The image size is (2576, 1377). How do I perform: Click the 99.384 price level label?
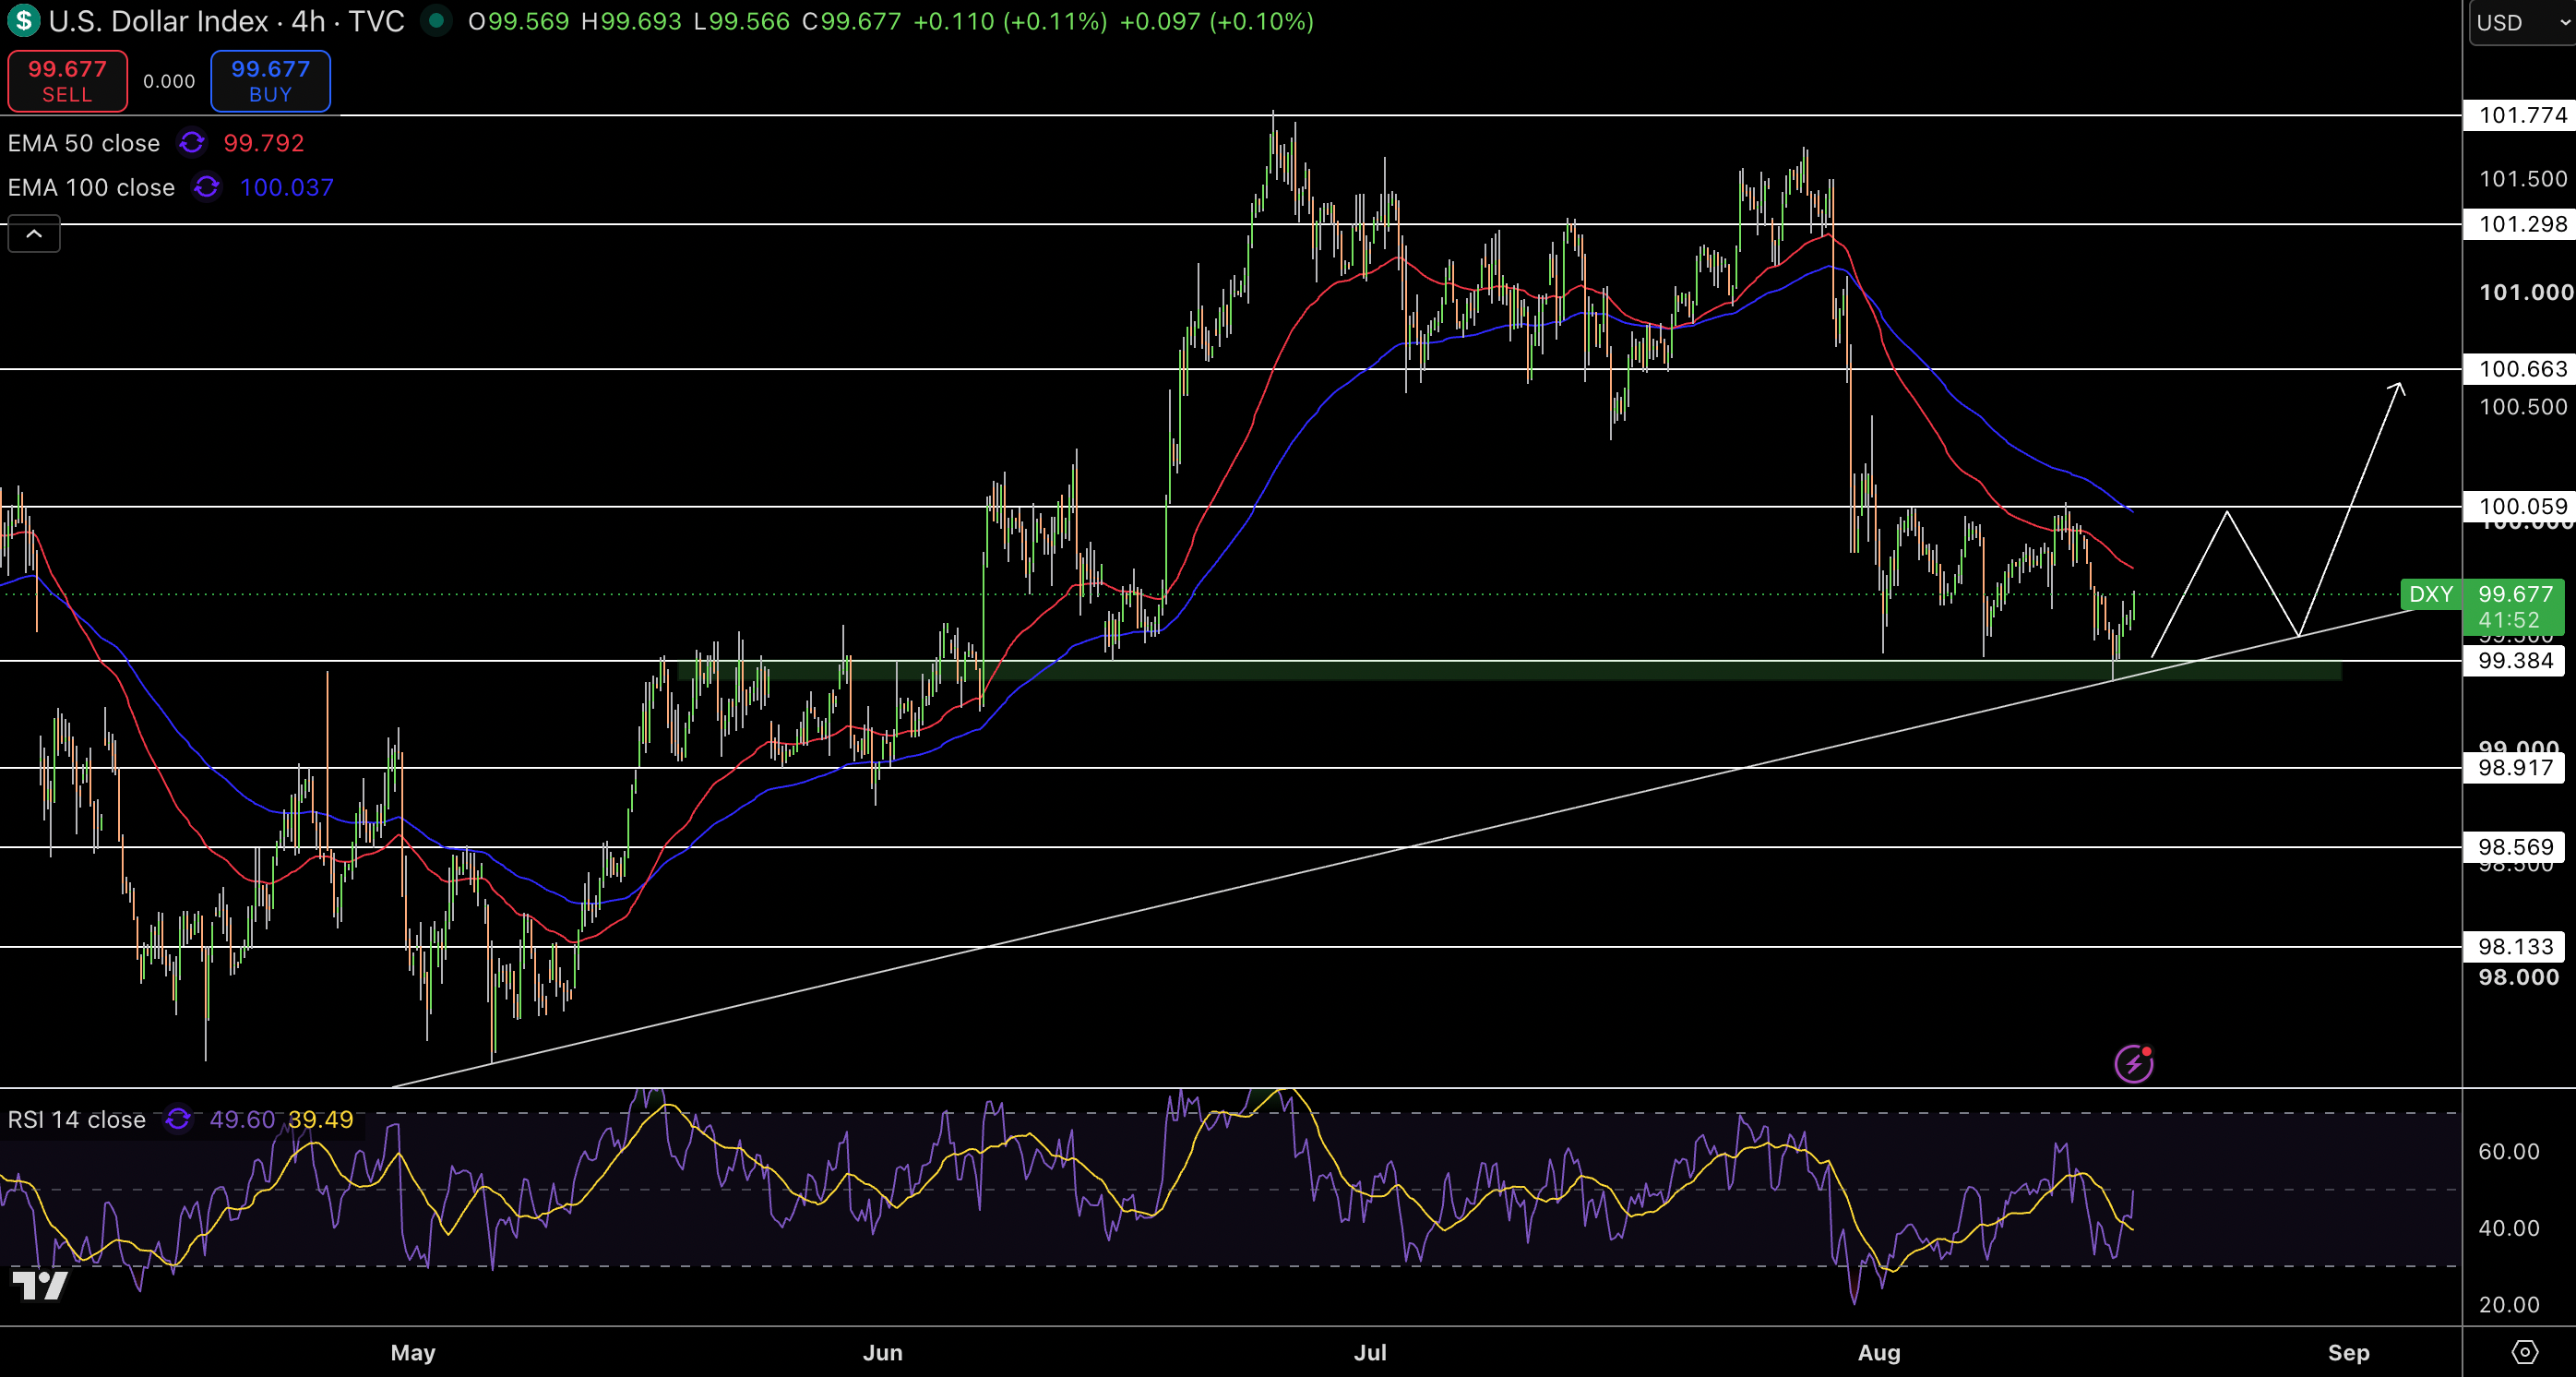2516,660
